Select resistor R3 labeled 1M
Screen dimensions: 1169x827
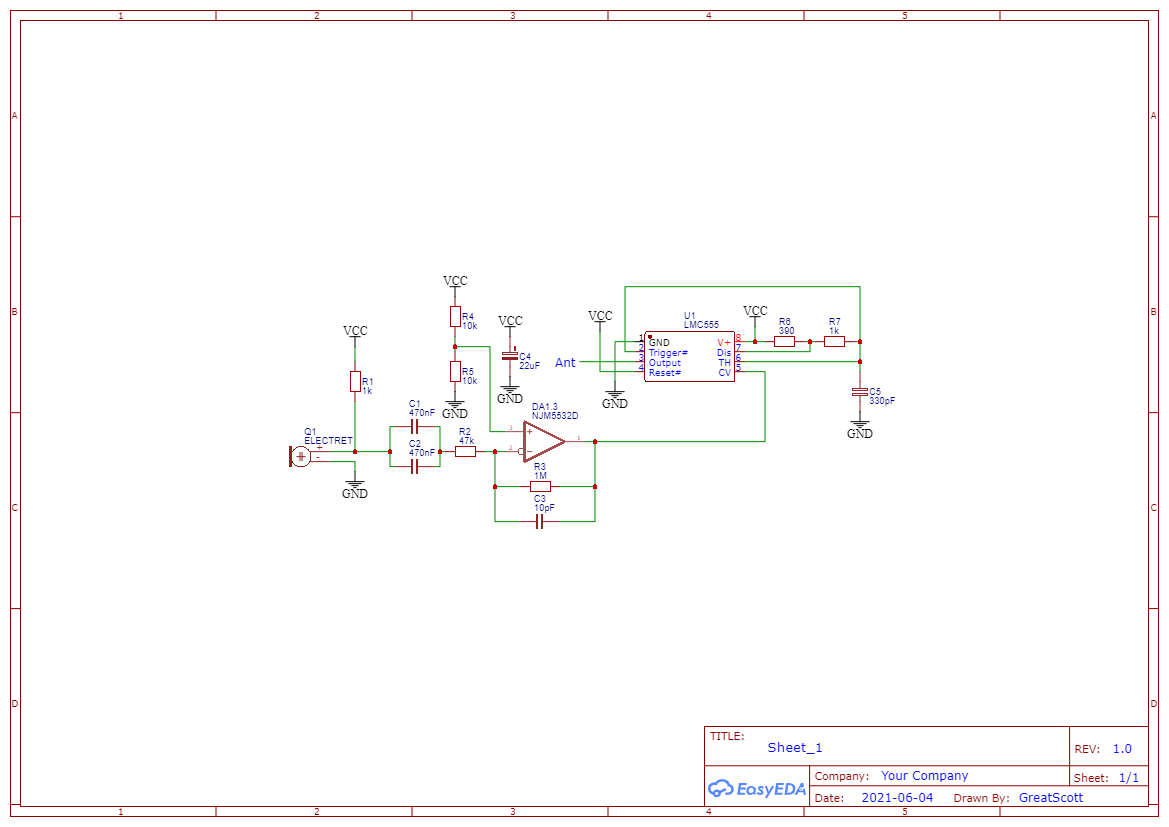(540, 484)
